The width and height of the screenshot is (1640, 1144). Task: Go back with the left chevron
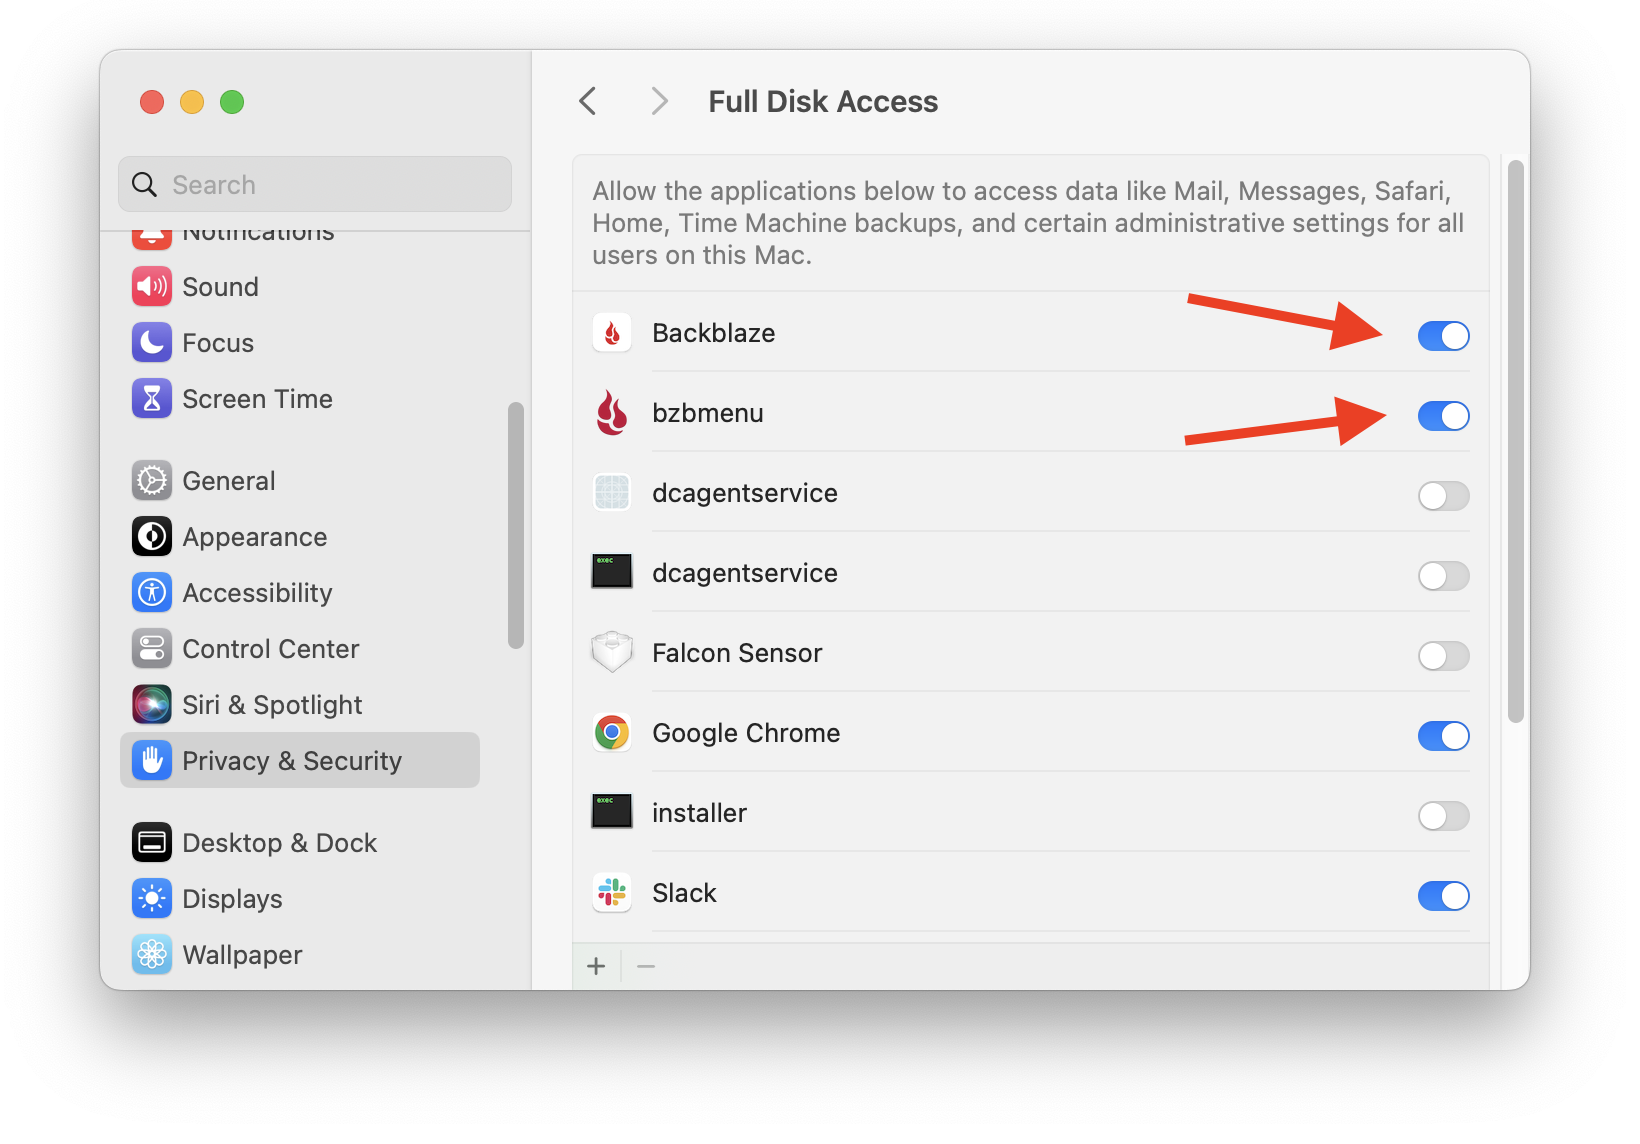click(588, 101)
